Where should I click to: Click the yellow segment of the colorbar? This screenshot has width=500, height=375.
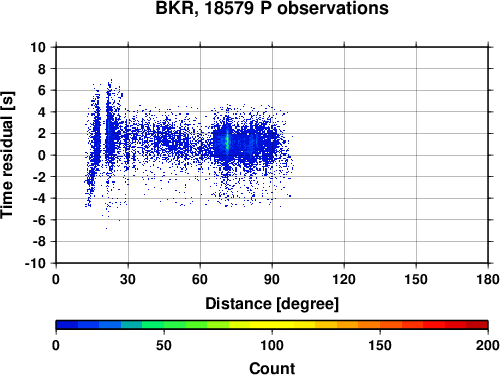click(x=272, y=325)
